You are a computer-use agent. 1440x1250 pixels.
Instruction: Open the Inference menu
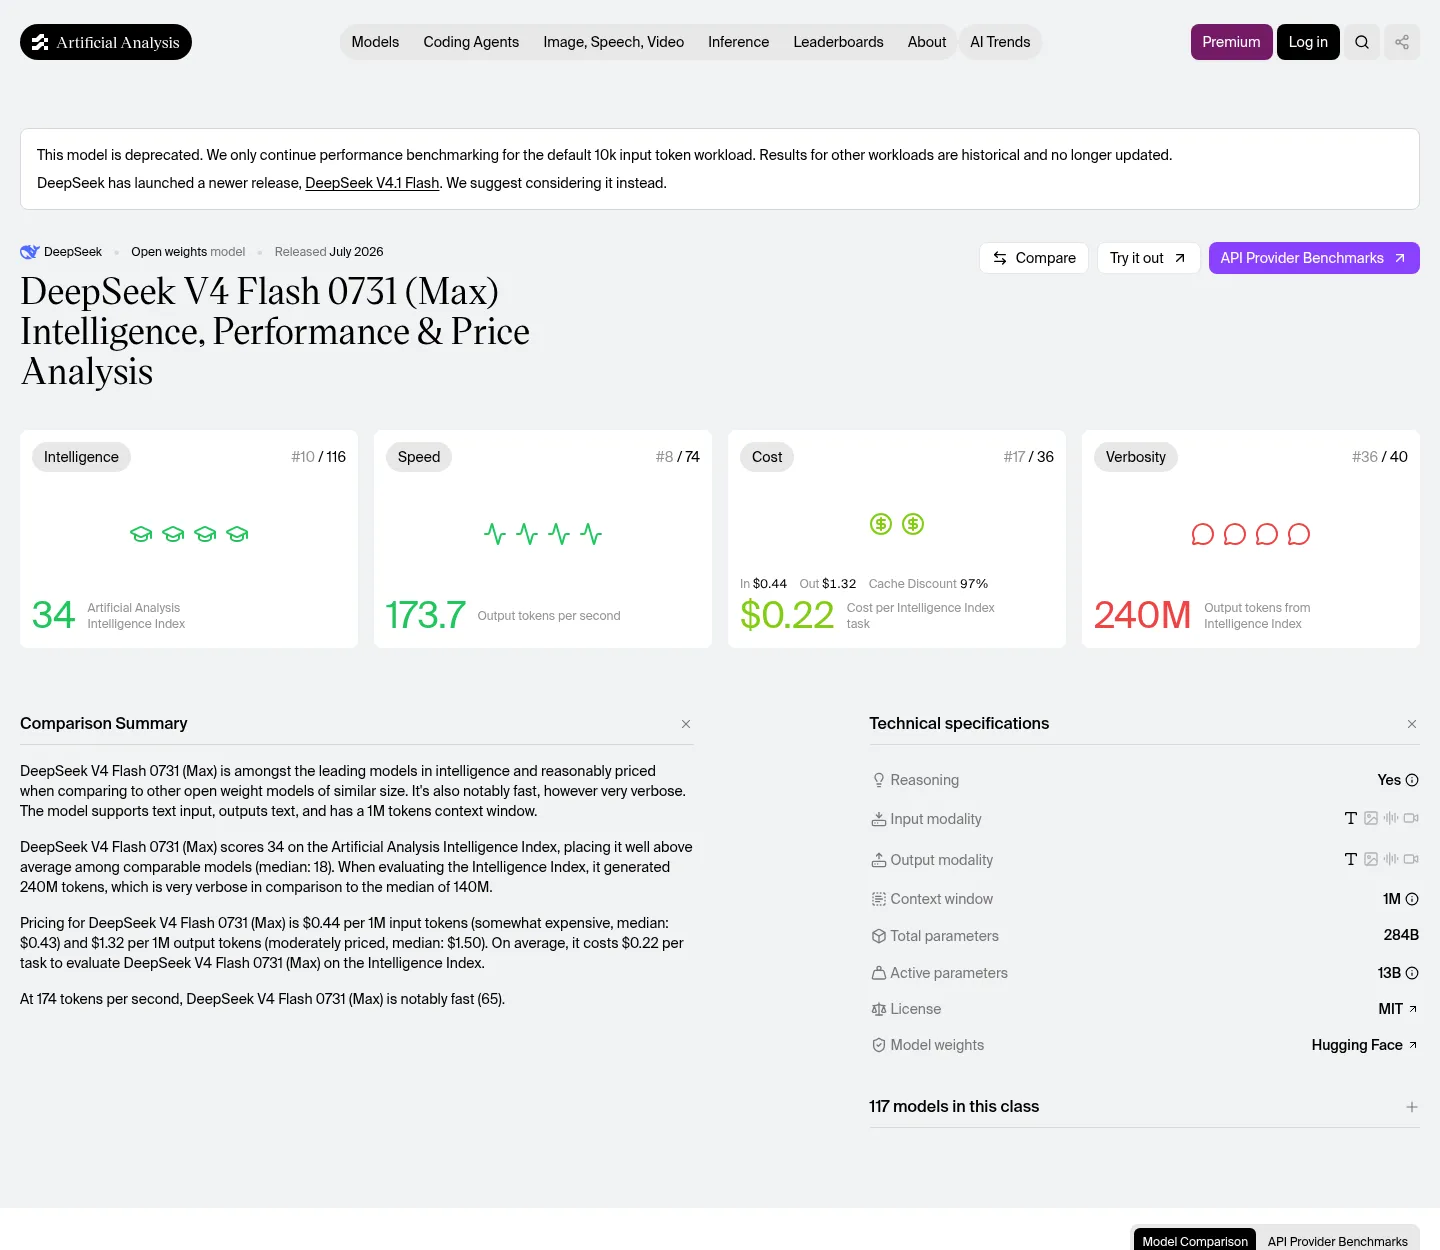pyautogui.click(x=739, y=42)
